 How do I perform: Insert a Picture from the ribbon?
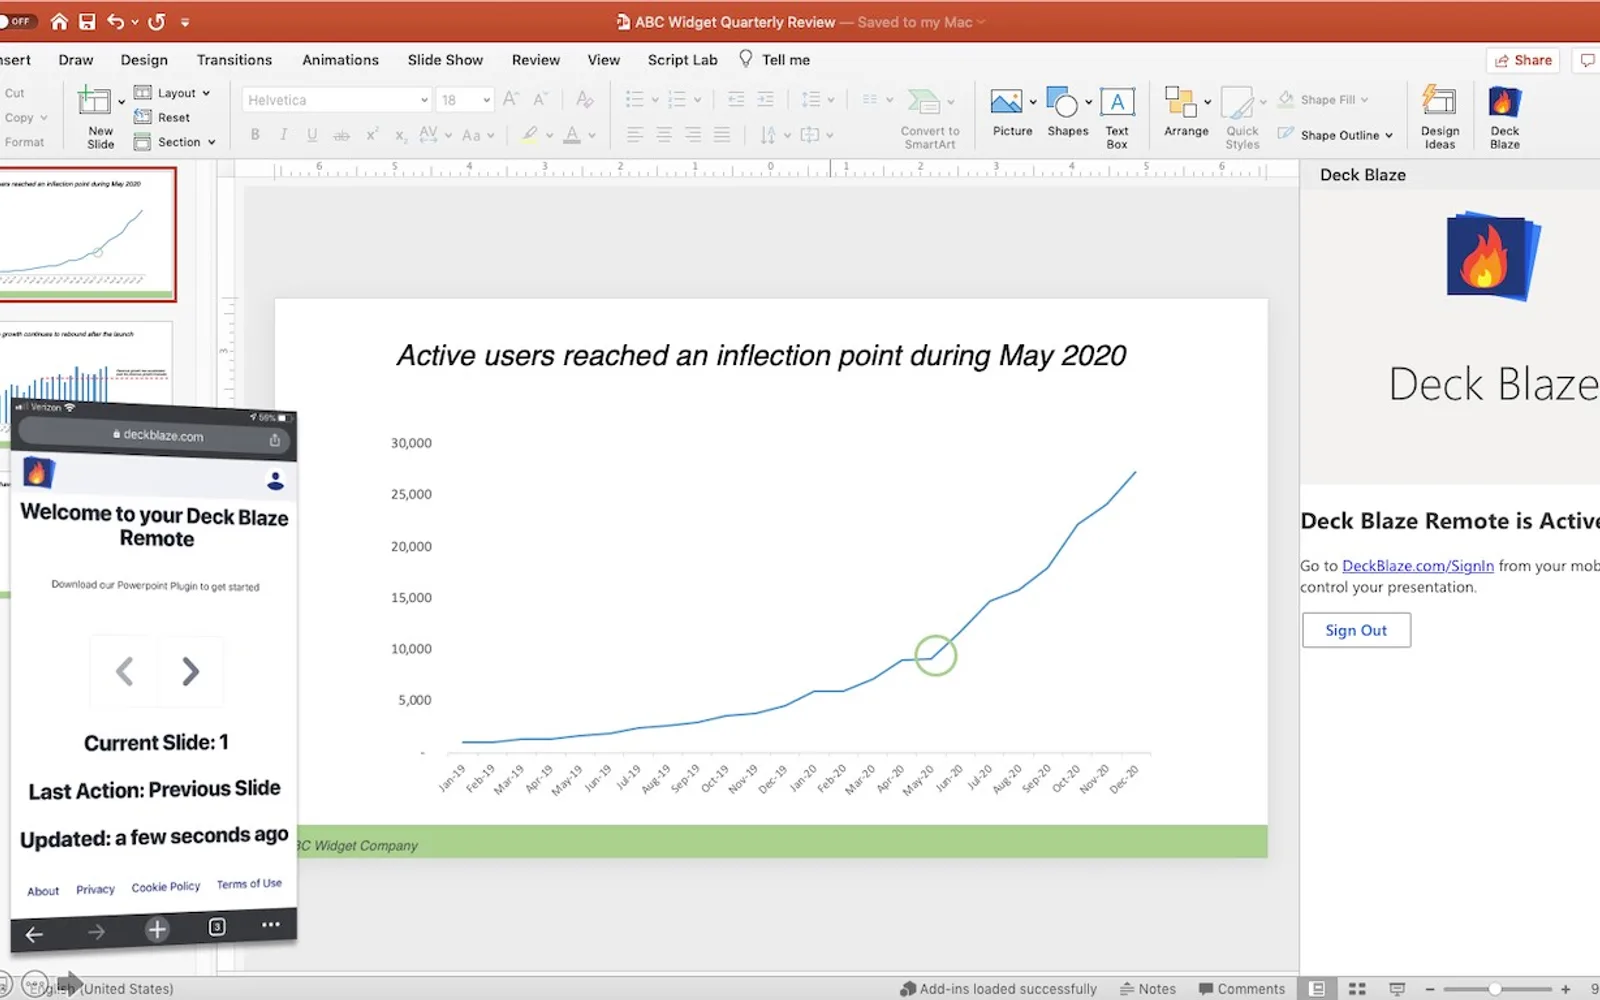tap(1012, 112)
